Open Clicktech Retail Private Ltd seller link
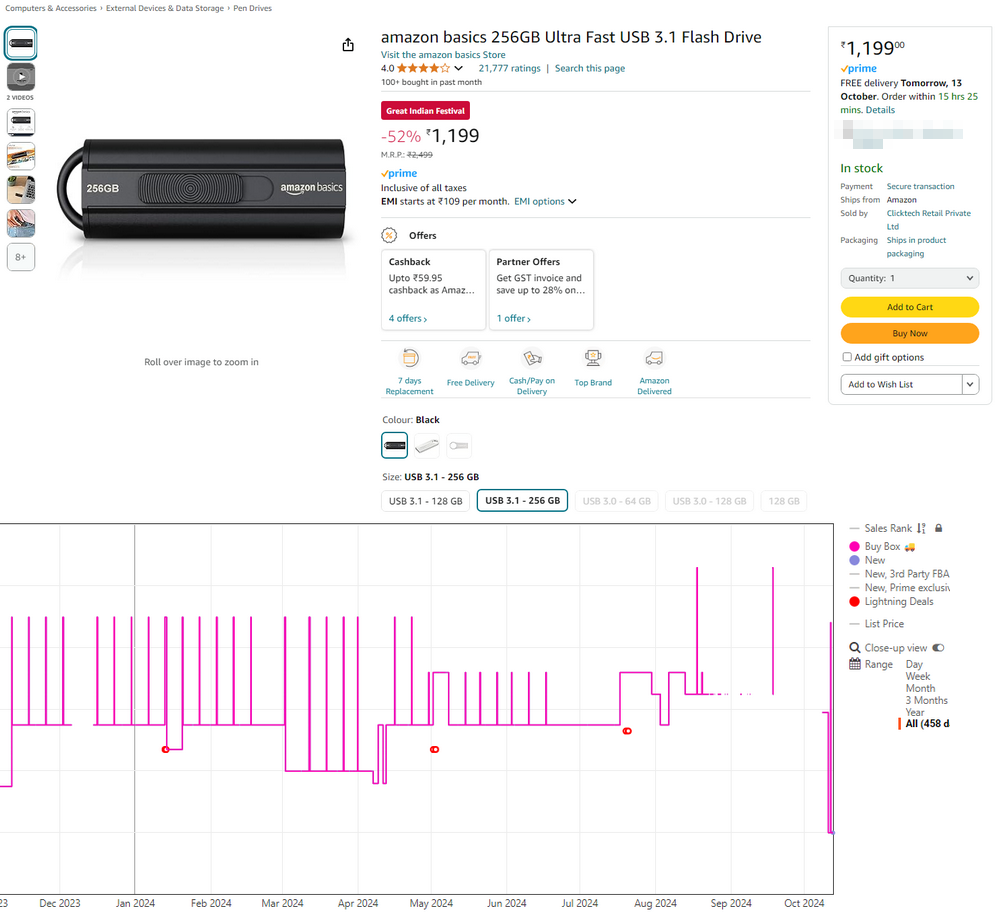This screenshot has height=913, width=998. 929,220
